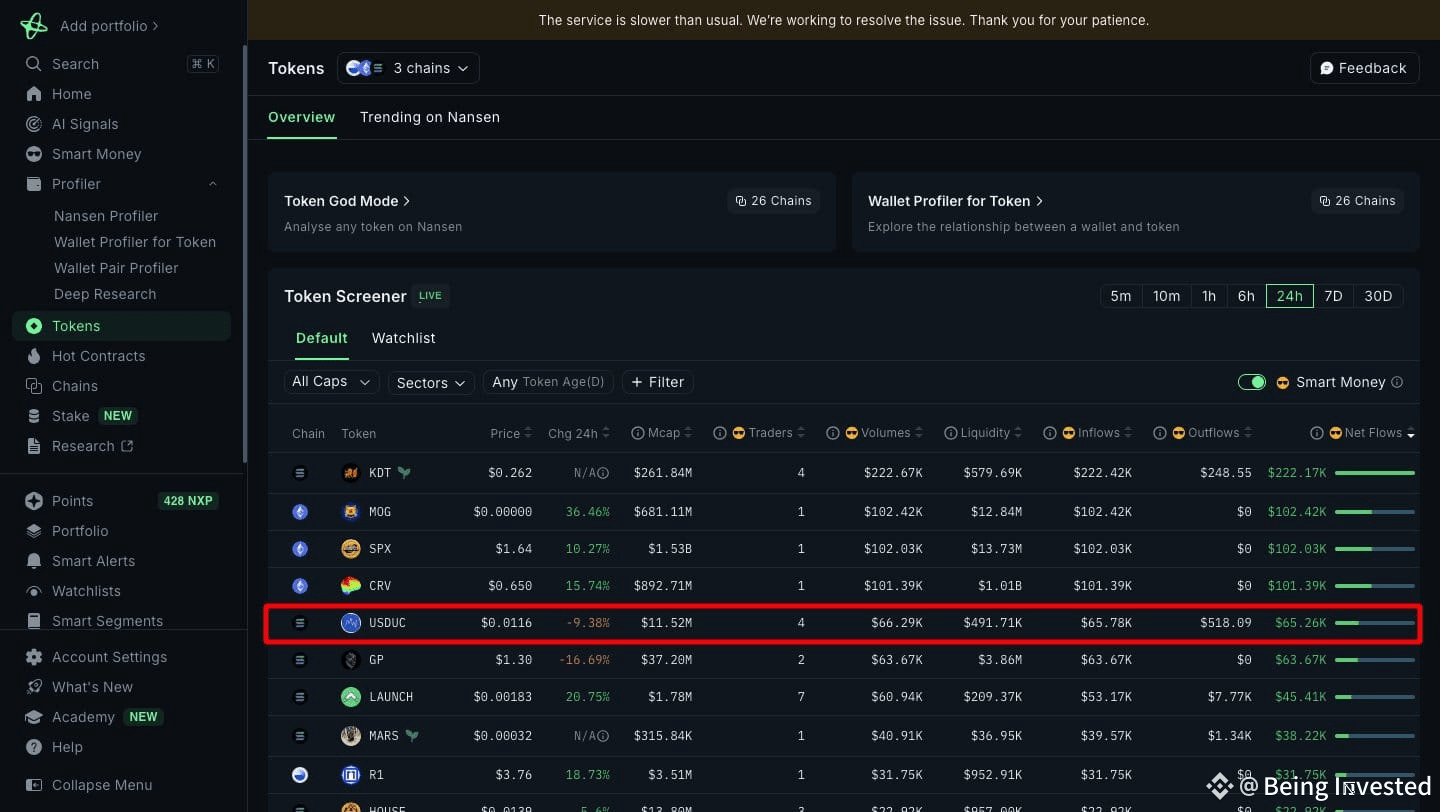
Task: Open Nansen Profiler submenu item
Action: click(x=106, y=216)
